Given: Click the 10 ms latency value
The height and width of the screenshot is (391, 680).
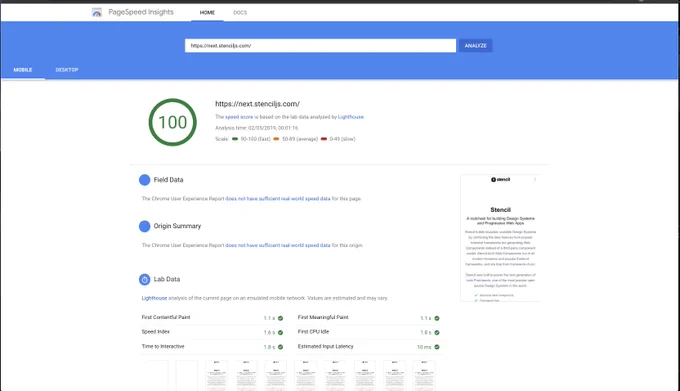Looking at the screenshot, I should click(x=424, y=347).
